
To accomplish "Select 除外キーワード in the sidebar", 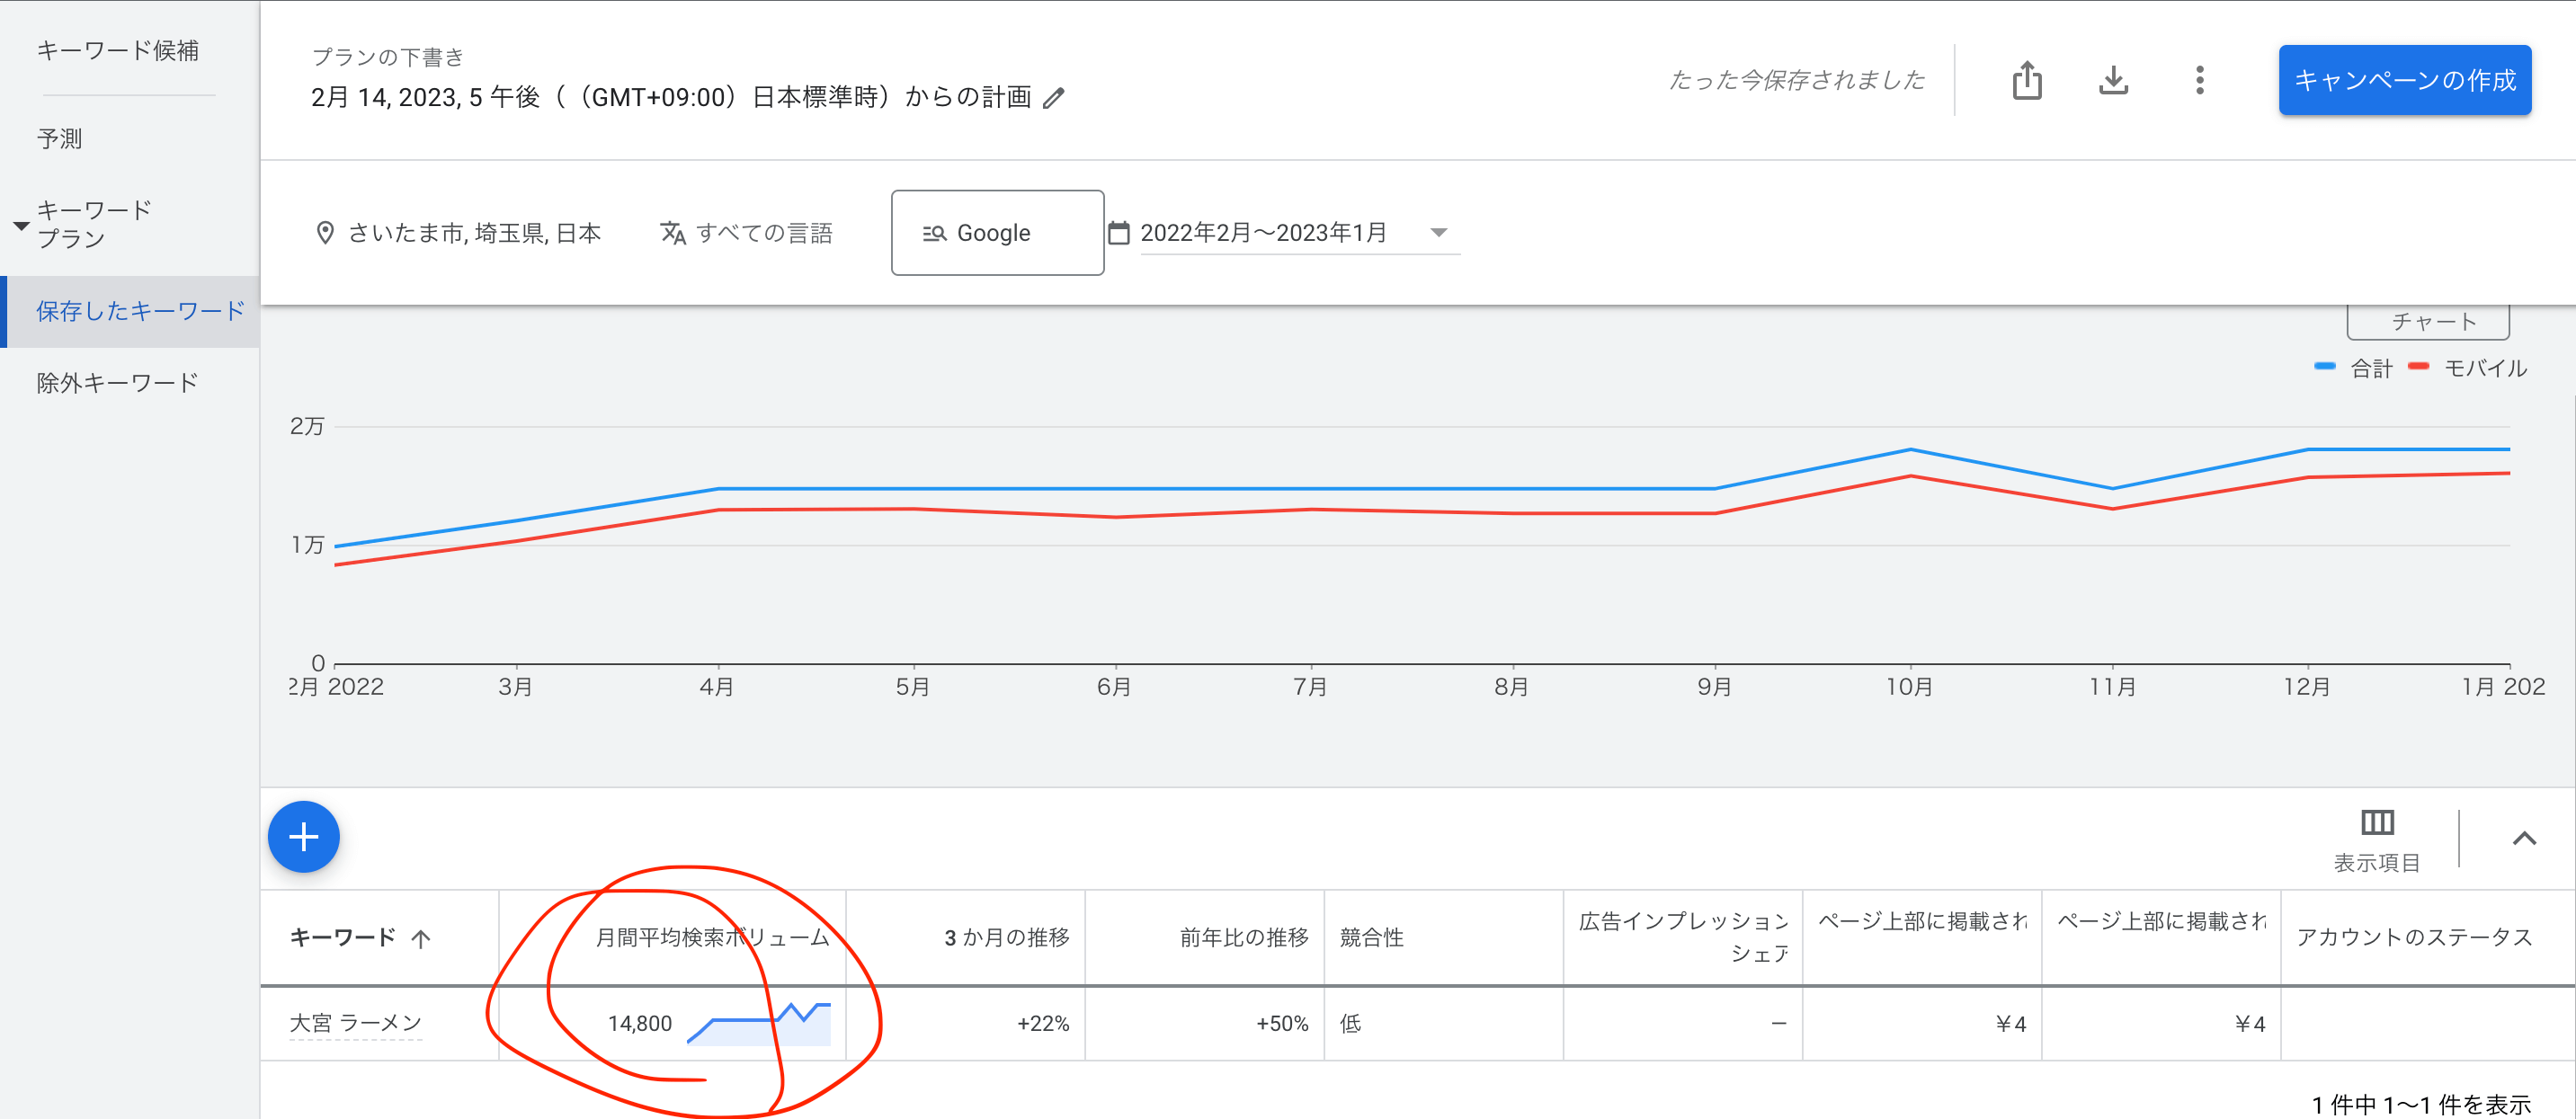I will pos(117,383).
